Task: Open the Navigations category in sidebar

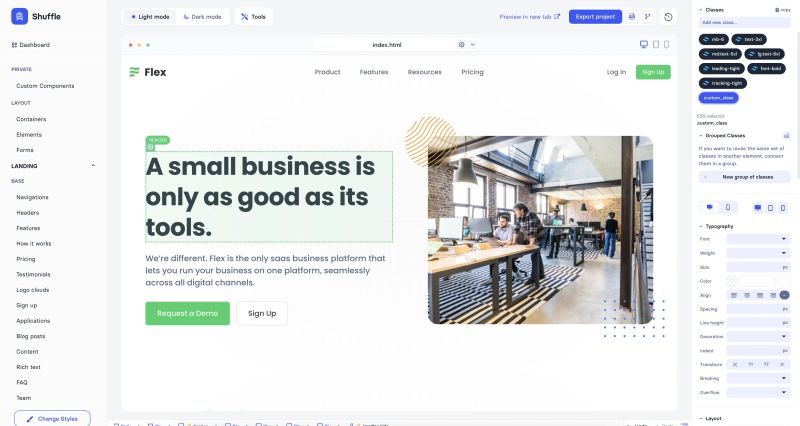Action: pyautogui.click(x=32, y=197)
